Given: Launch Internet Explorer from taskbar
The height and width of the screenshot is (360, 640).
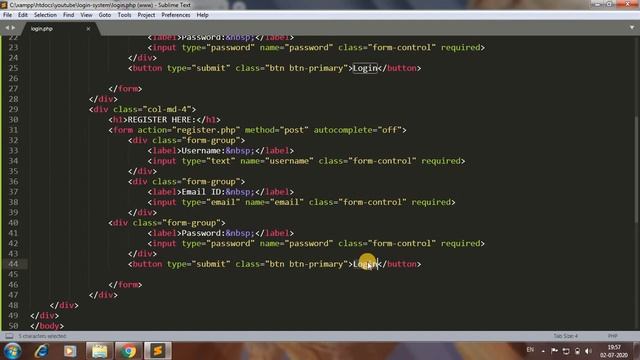Looking at the screenshot, I should pos(41,351).
